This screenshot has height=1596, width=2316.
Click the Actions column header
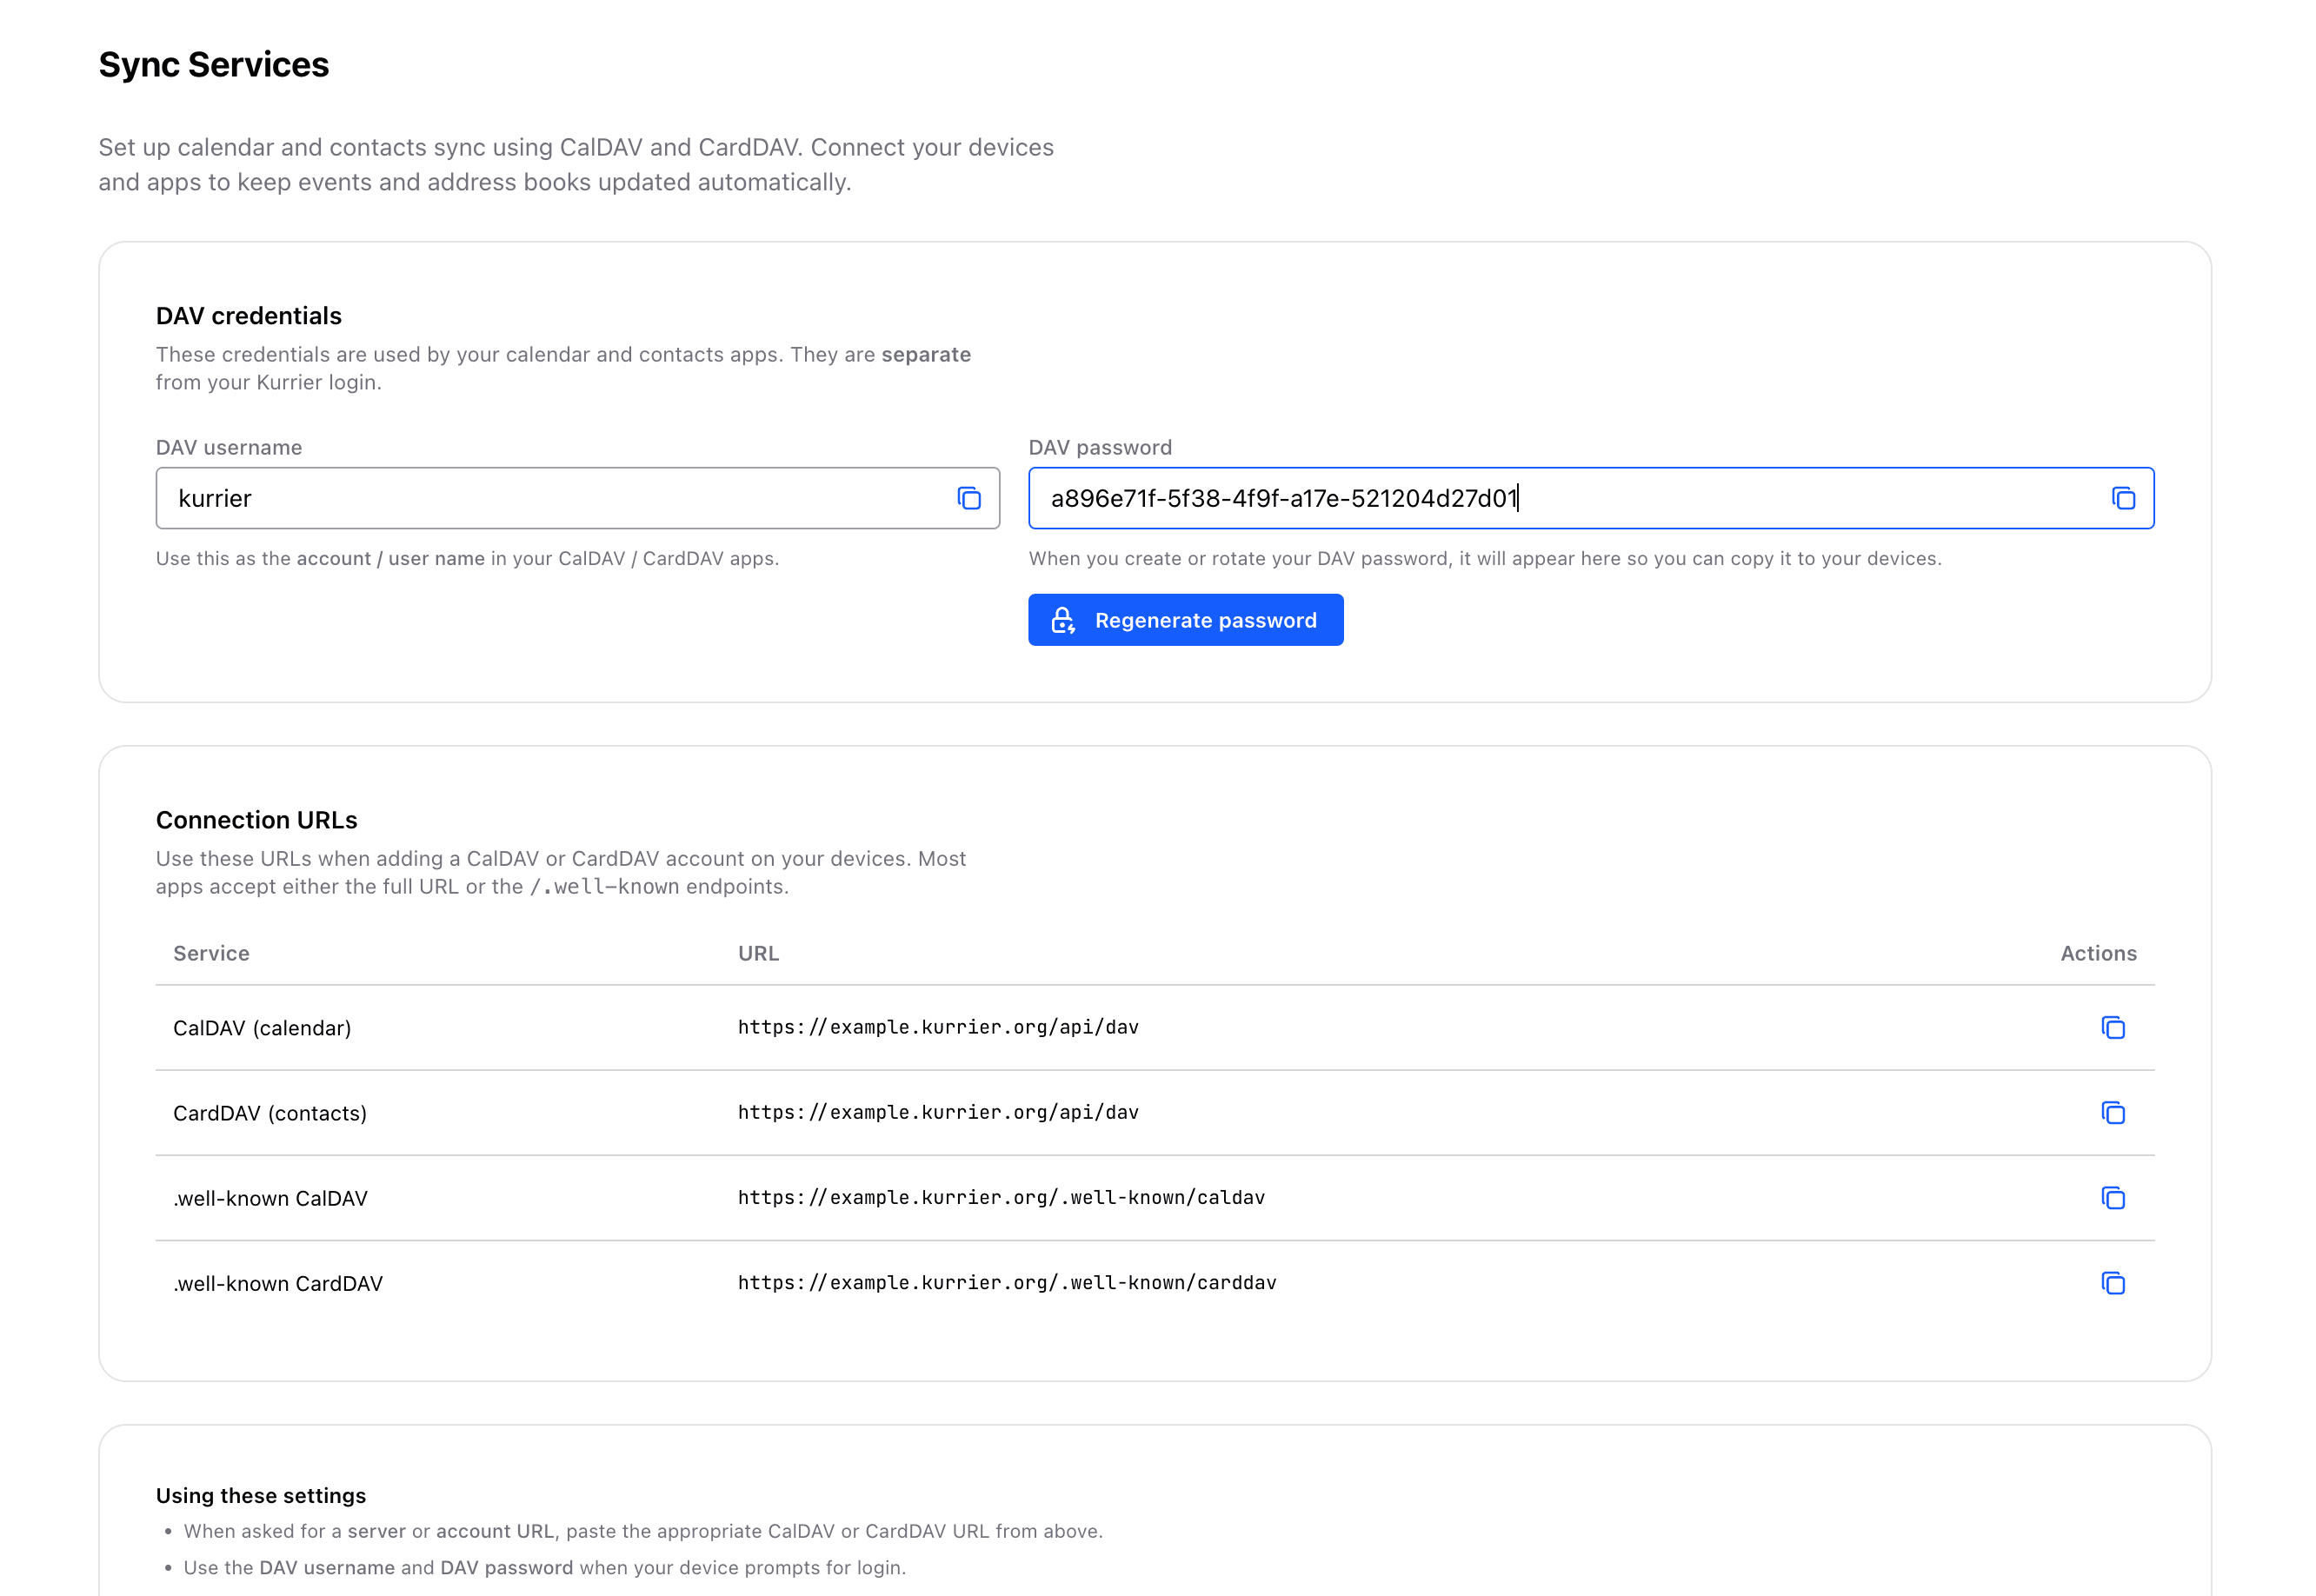(x=2097, y=953)
